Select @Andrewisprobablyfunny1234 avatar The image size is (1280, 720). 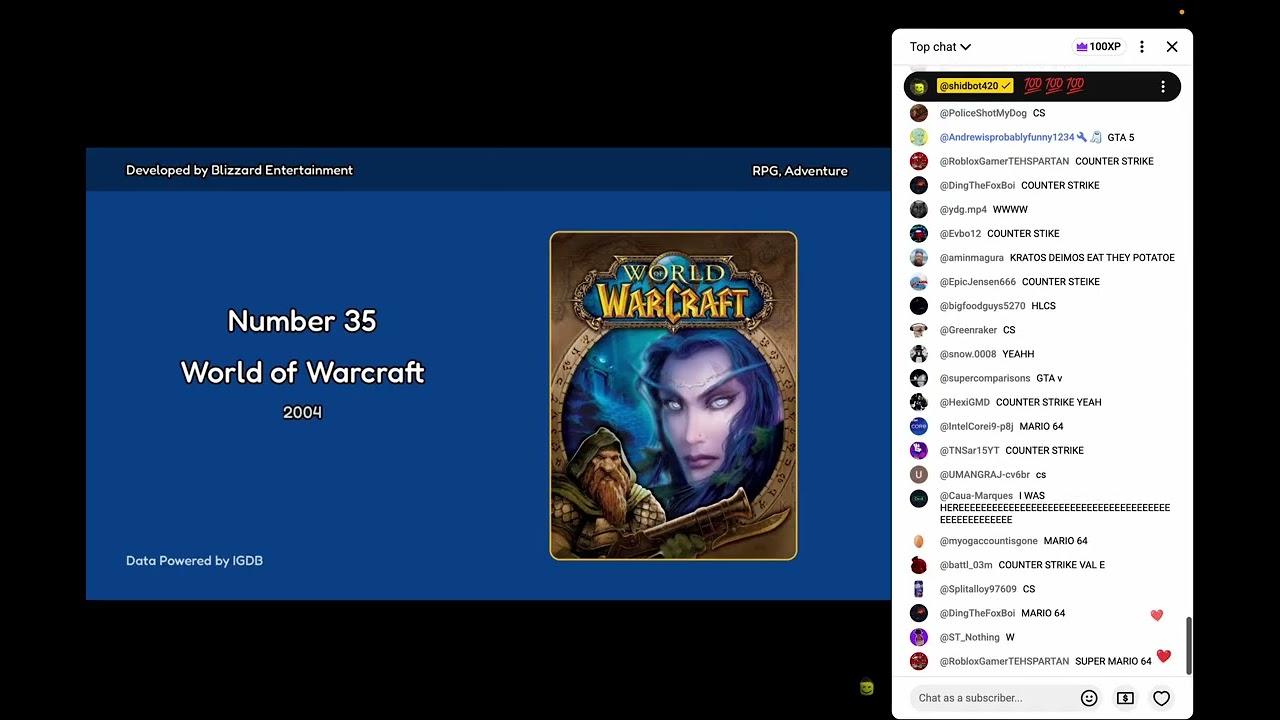pos(919,137)
